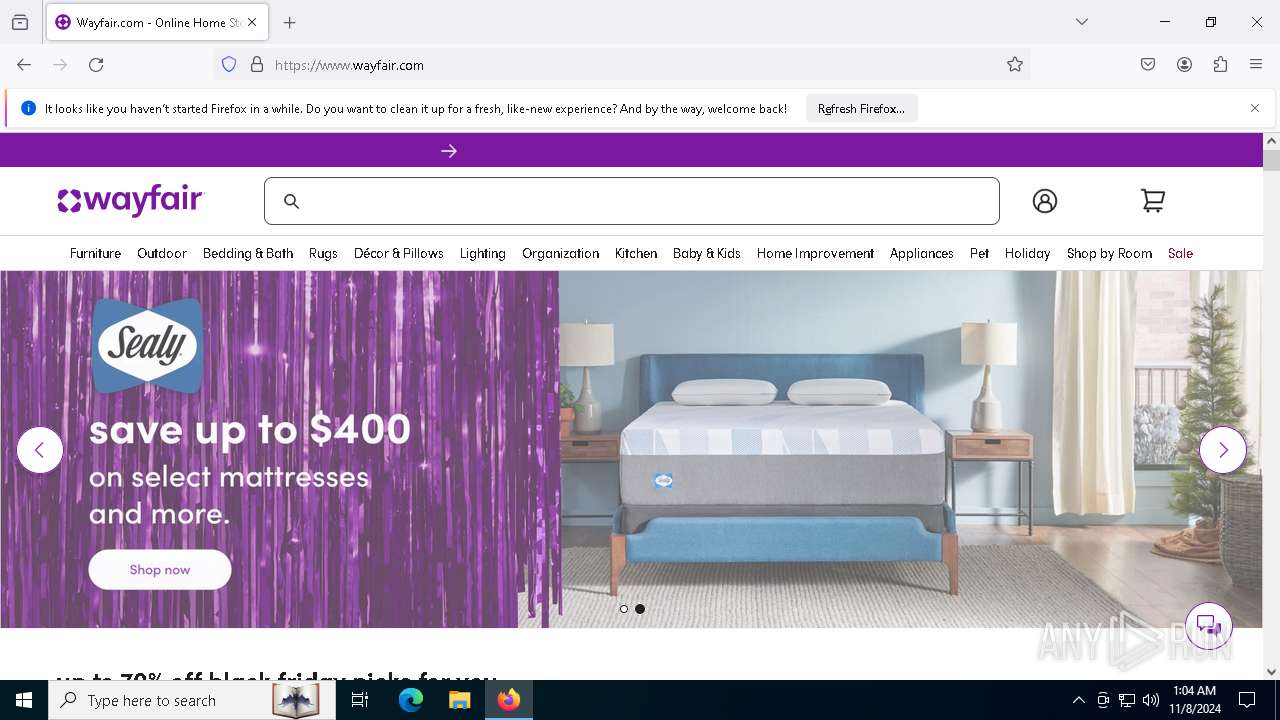Click the Firefox taskbar icon
The height and width of the screenshot is (720, 1280).
[x=509, y=700]
